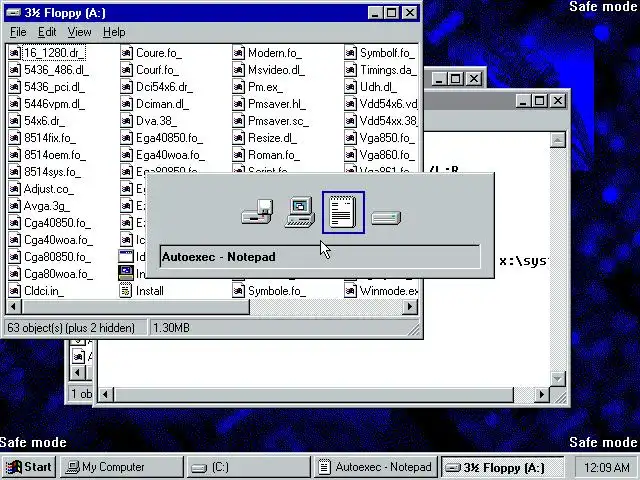640x480 pixels.
Task: Open the View menu in Floppy window
Action: [79, 32]
